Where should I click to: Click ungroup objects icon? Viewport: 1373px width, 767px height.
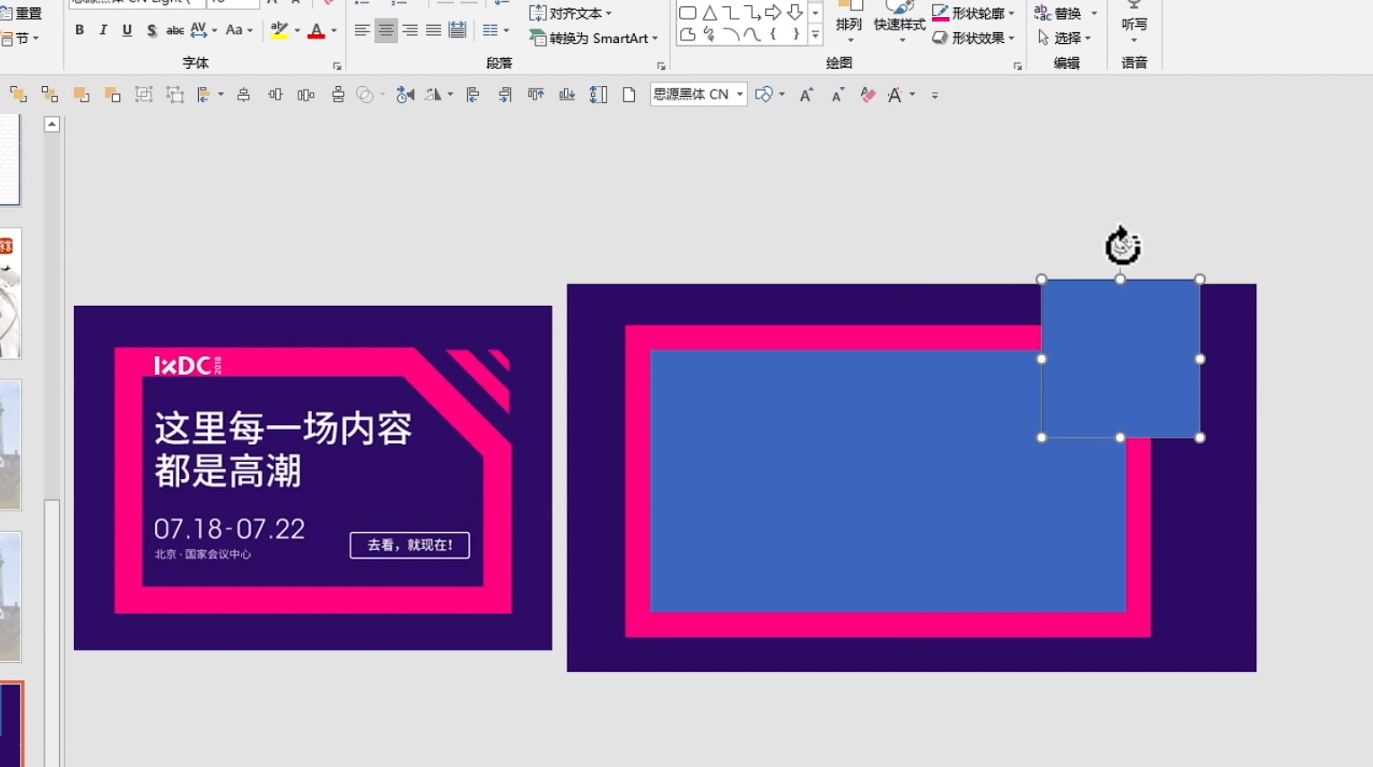click(x=175, y=95)
